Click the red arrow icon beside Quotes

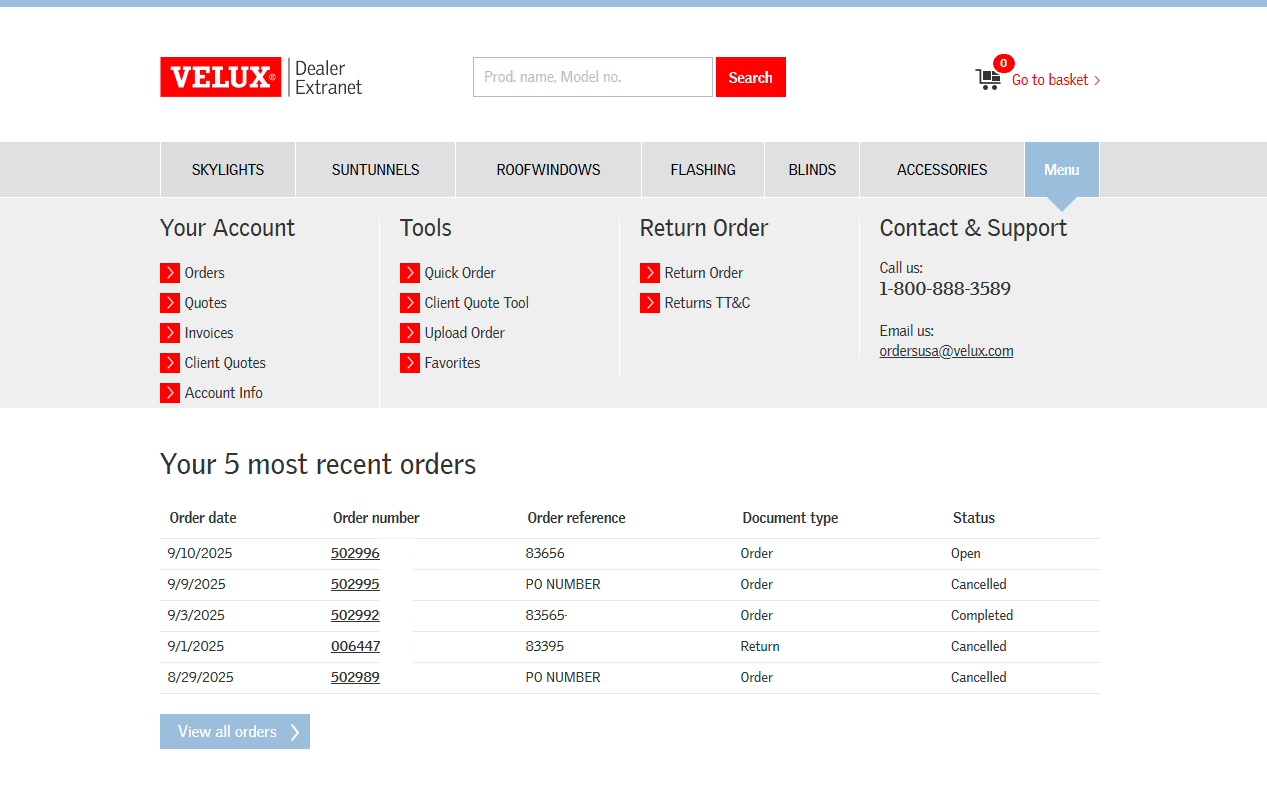(x=170, y=303)
